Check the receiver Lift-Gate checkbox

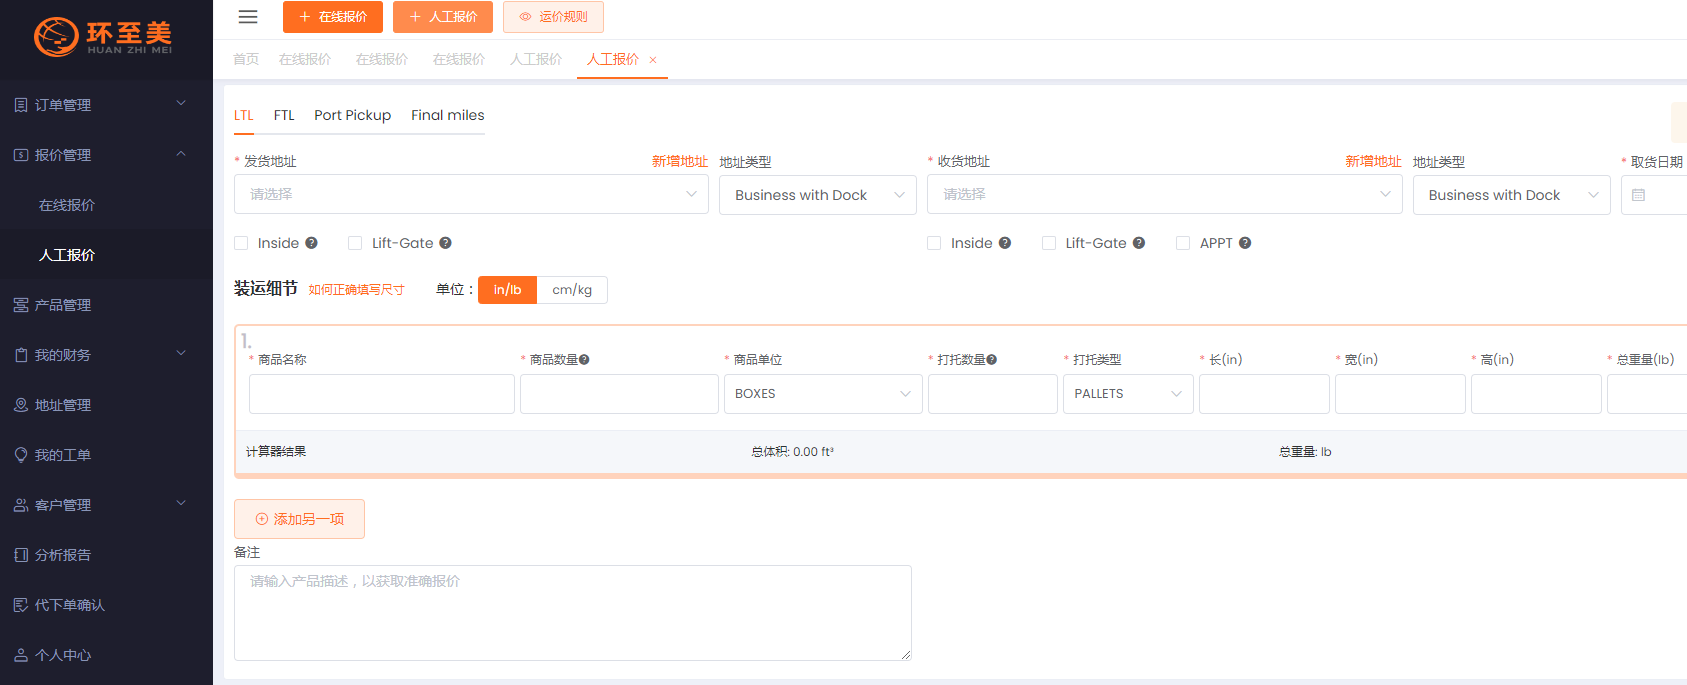[1048, 243]
